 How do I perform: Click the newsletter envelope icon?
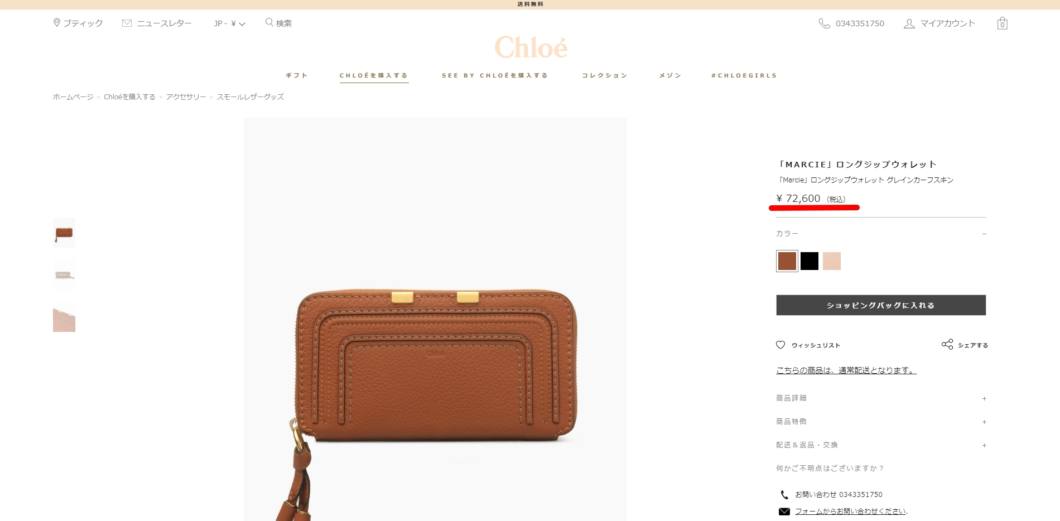127,23
